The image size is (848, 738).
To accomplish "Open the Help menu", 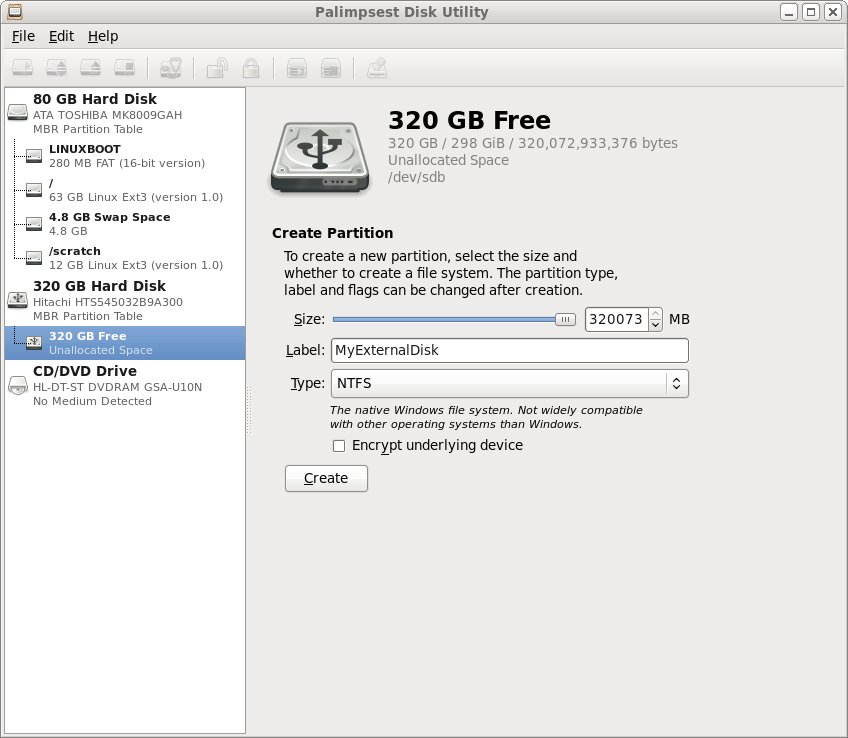I will [102, 36].
